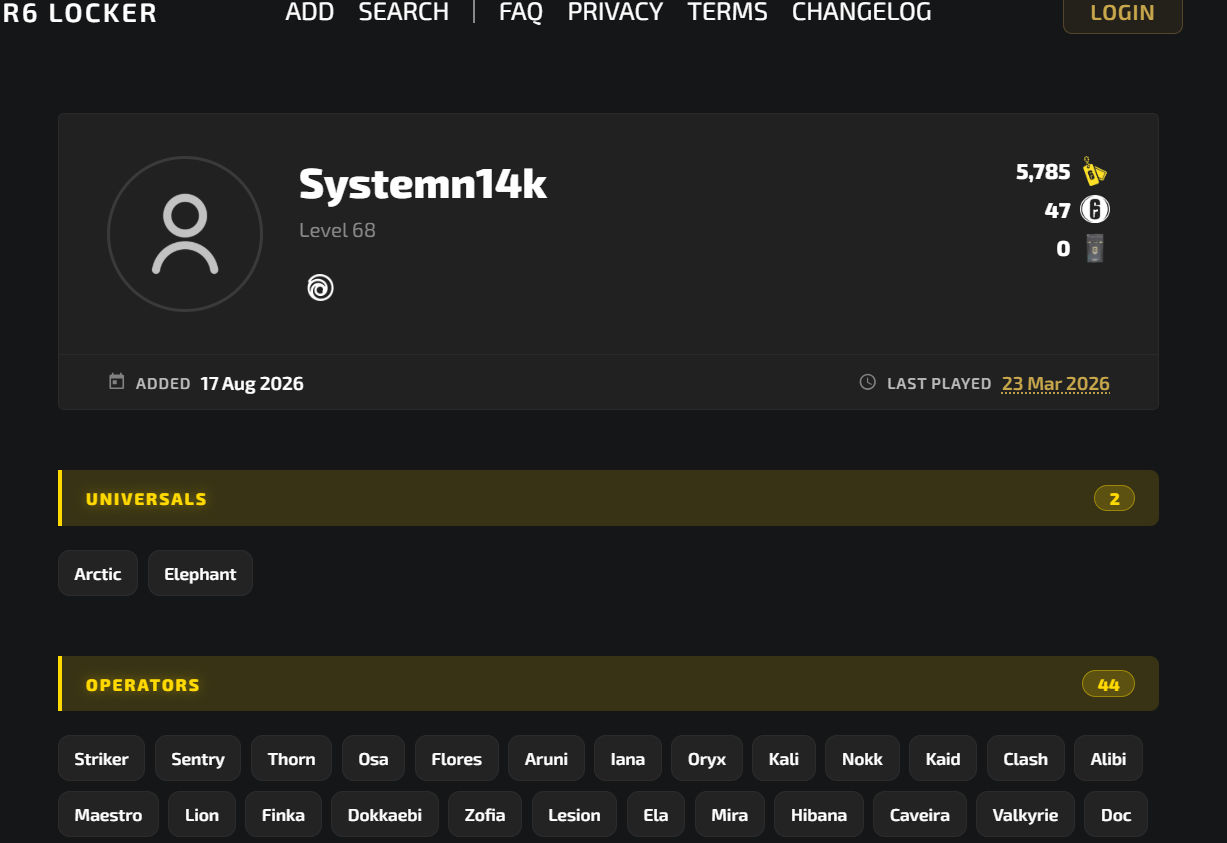Click the R6 LOCKER site logo
Viewport: 1227px width, 843px height.
79,13
